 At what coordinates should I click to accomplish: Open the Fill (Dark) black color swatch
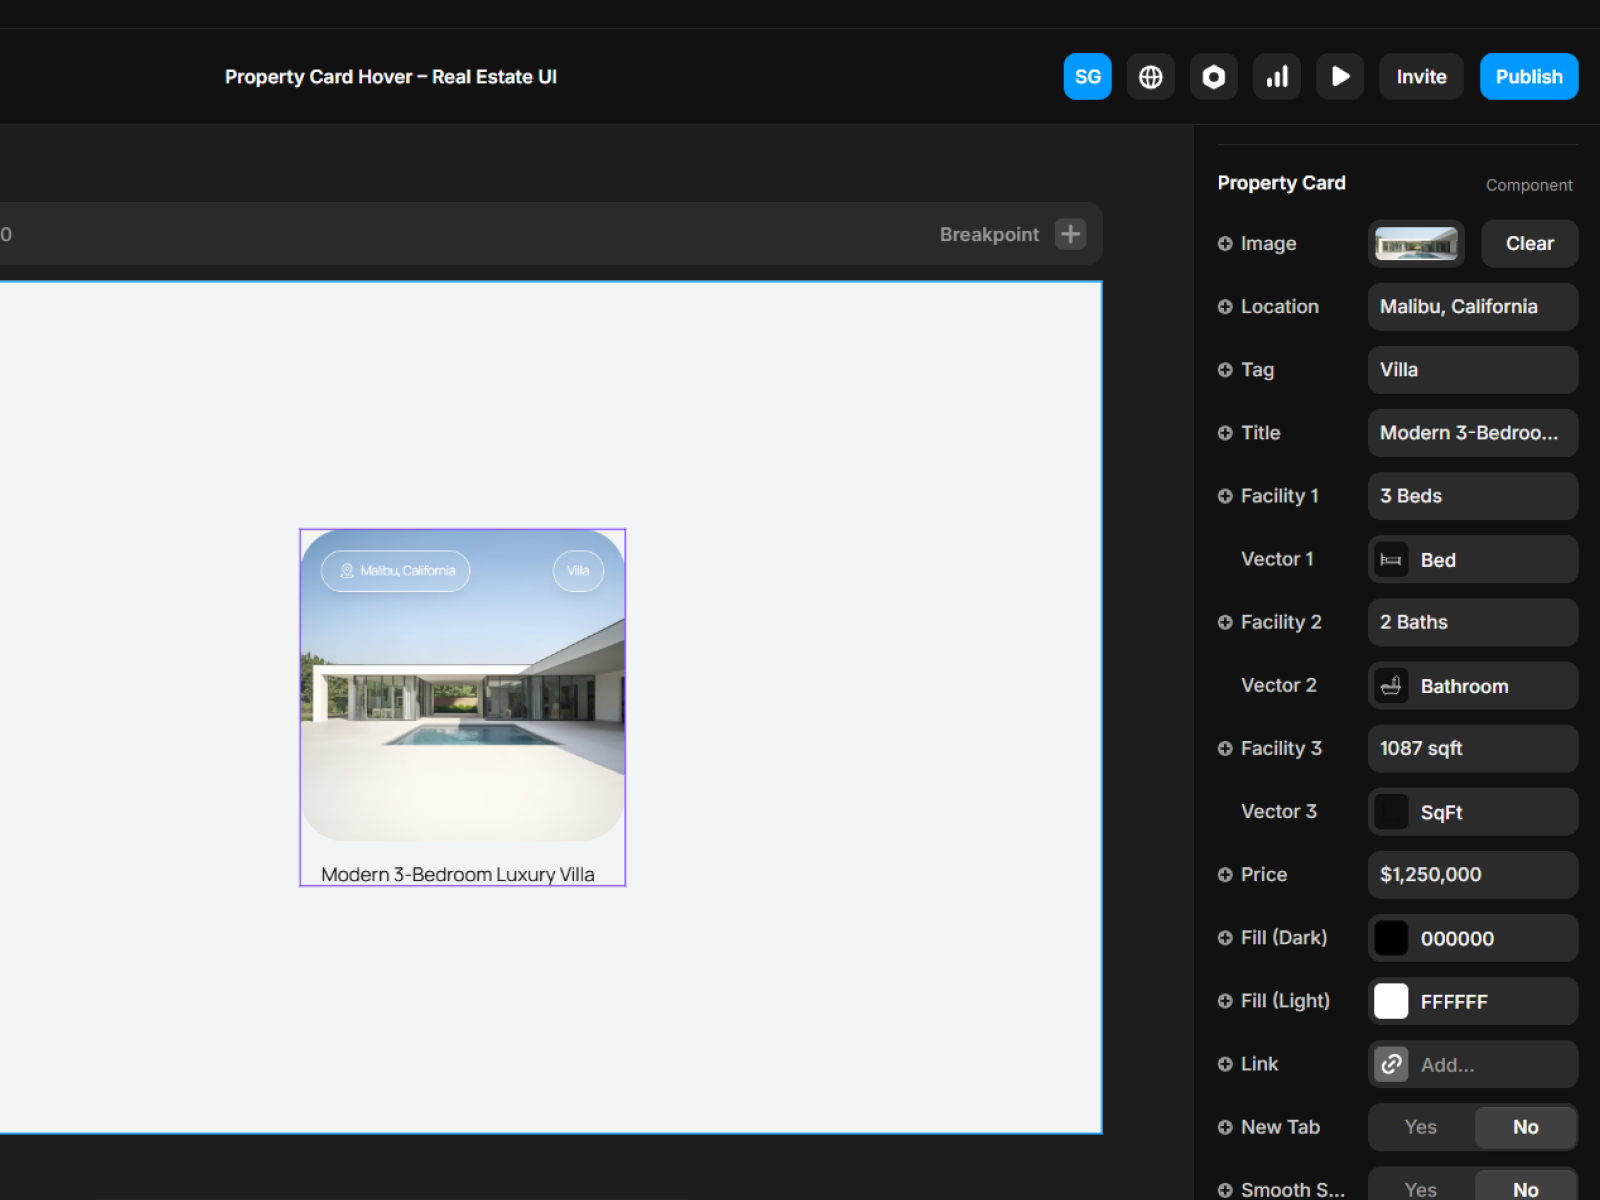click(1391, 938)
